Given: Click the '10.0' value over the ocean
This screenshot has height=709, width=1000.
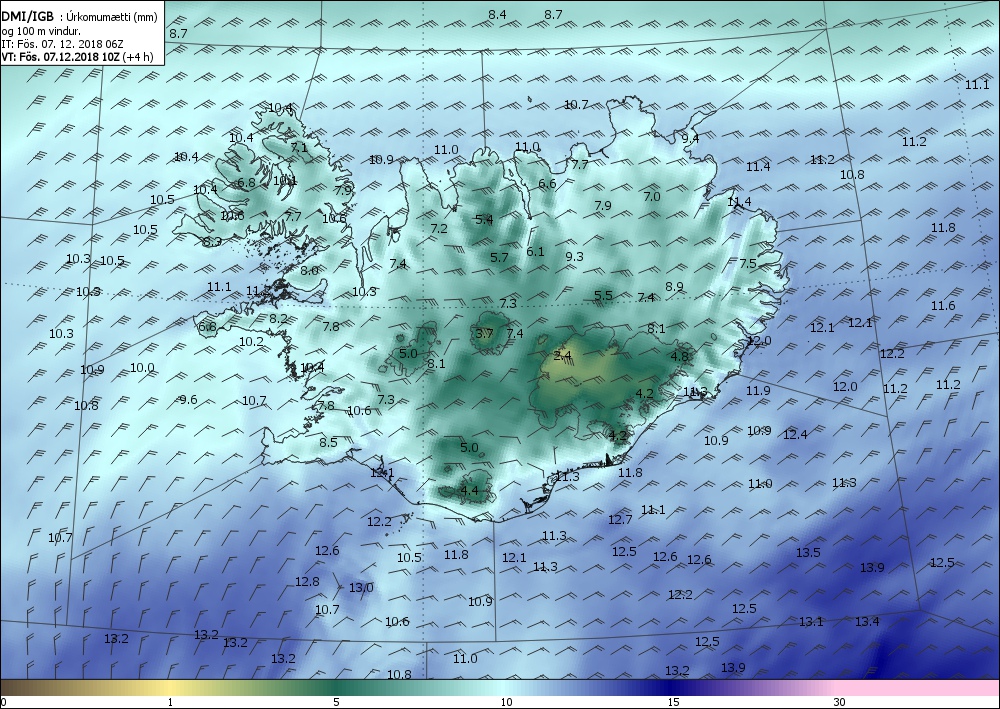Looking at the screenshot, I should 142,367.
